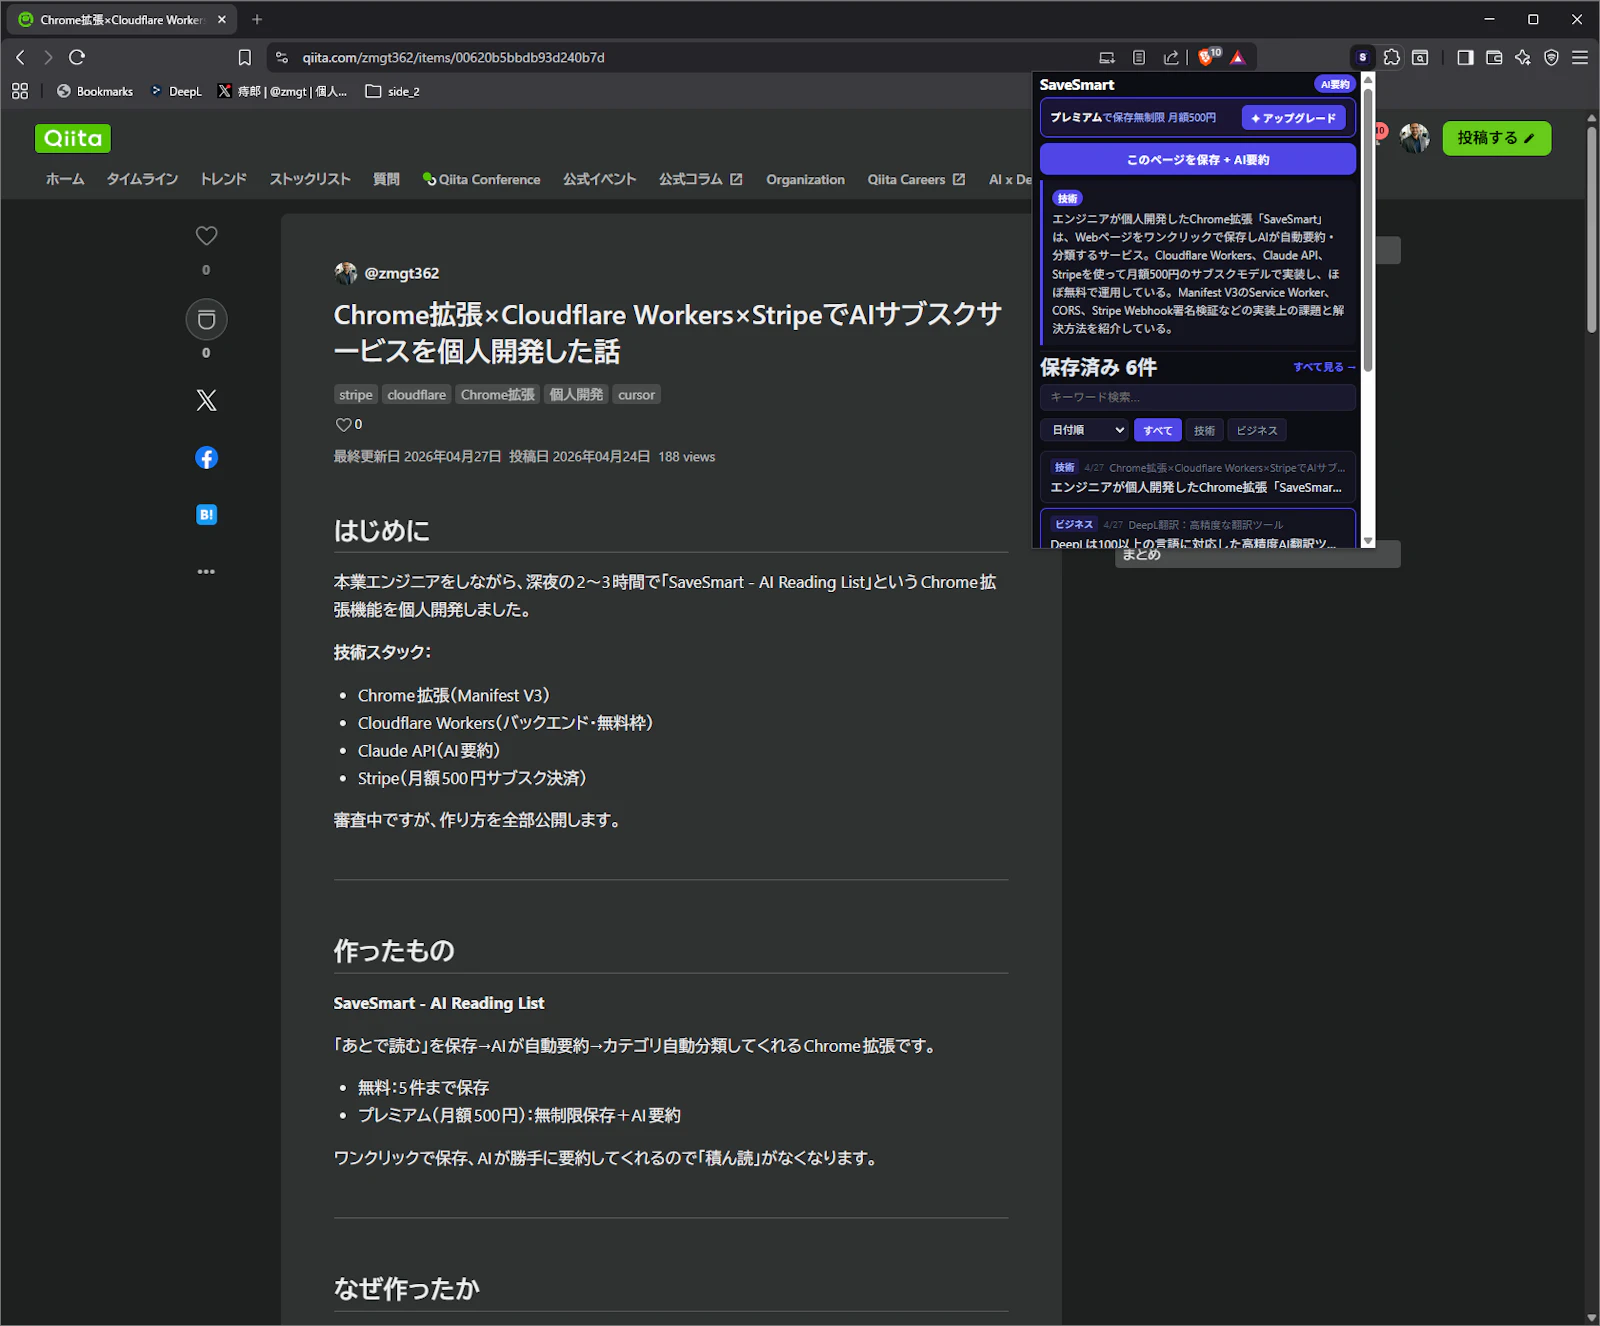Close the Chrome拡張×Cloudflare tab
1600x1326 pixels.
pos(222,19)
